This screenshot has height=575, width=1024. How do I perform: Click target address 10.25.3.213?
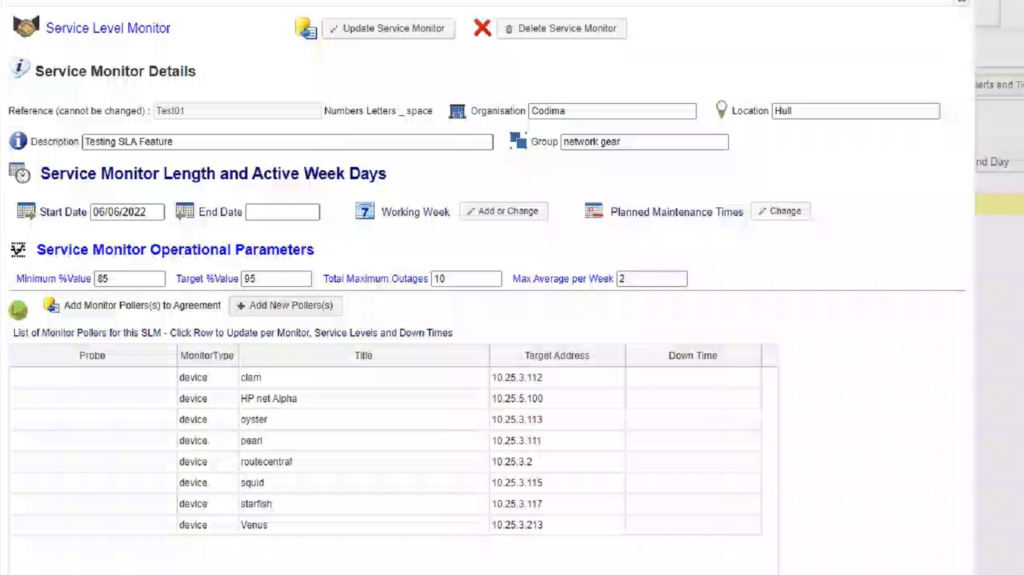[x=517, y=525]
